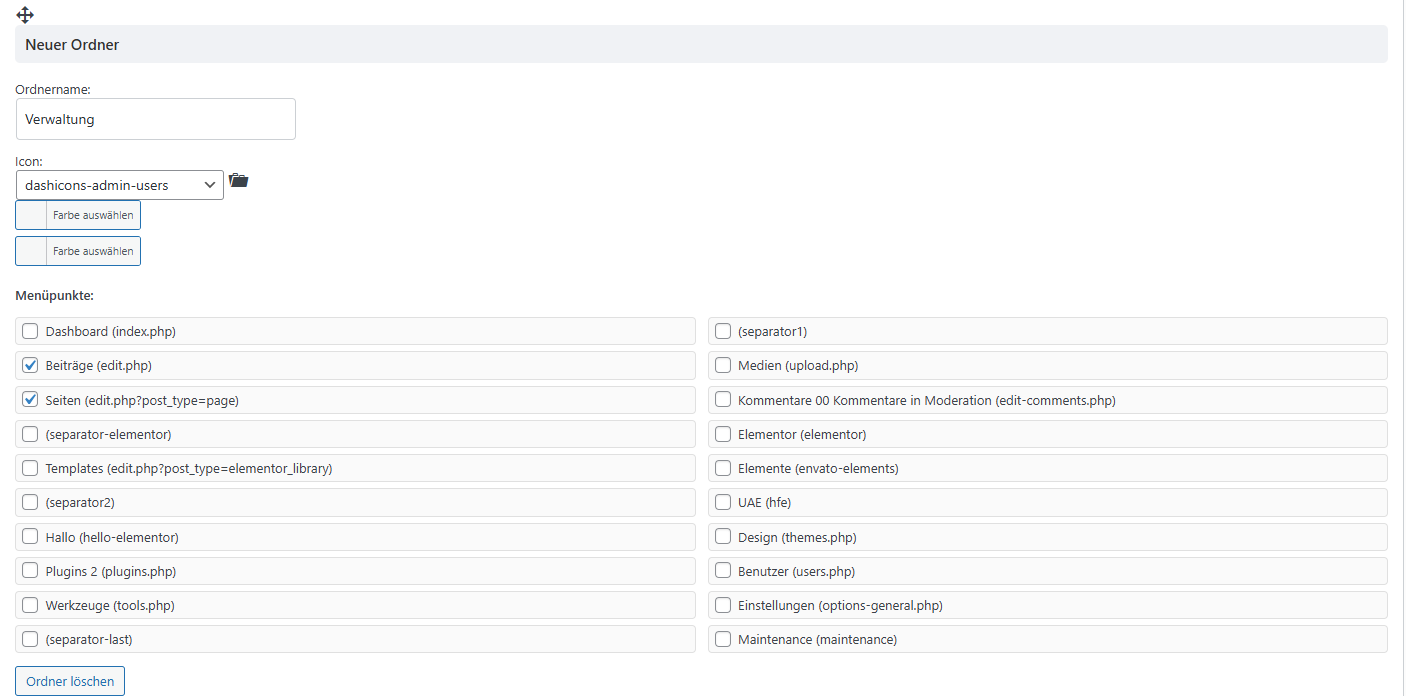Viewport: 1406px width, 696px height.
Task: Click the Neuer Ordner header bar
Action: point(700,44)
